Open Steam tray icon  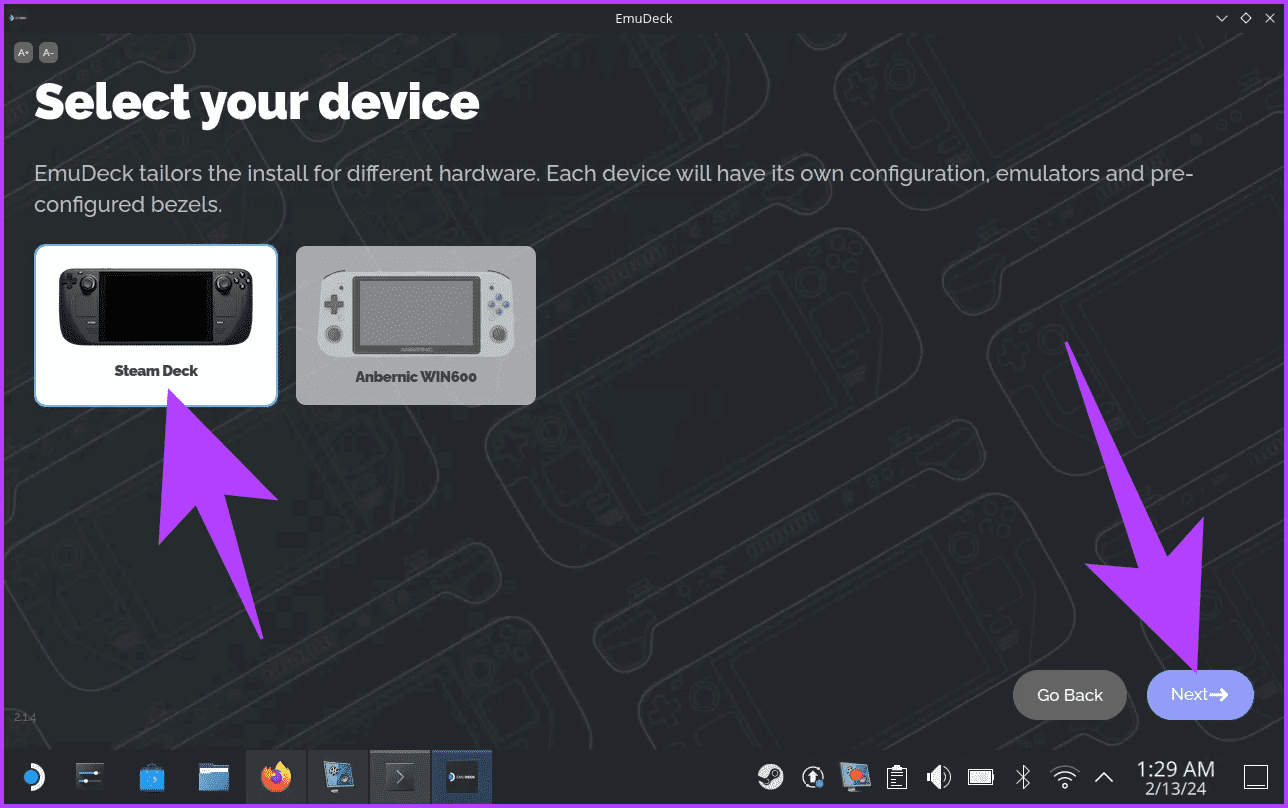pos(771,777)
